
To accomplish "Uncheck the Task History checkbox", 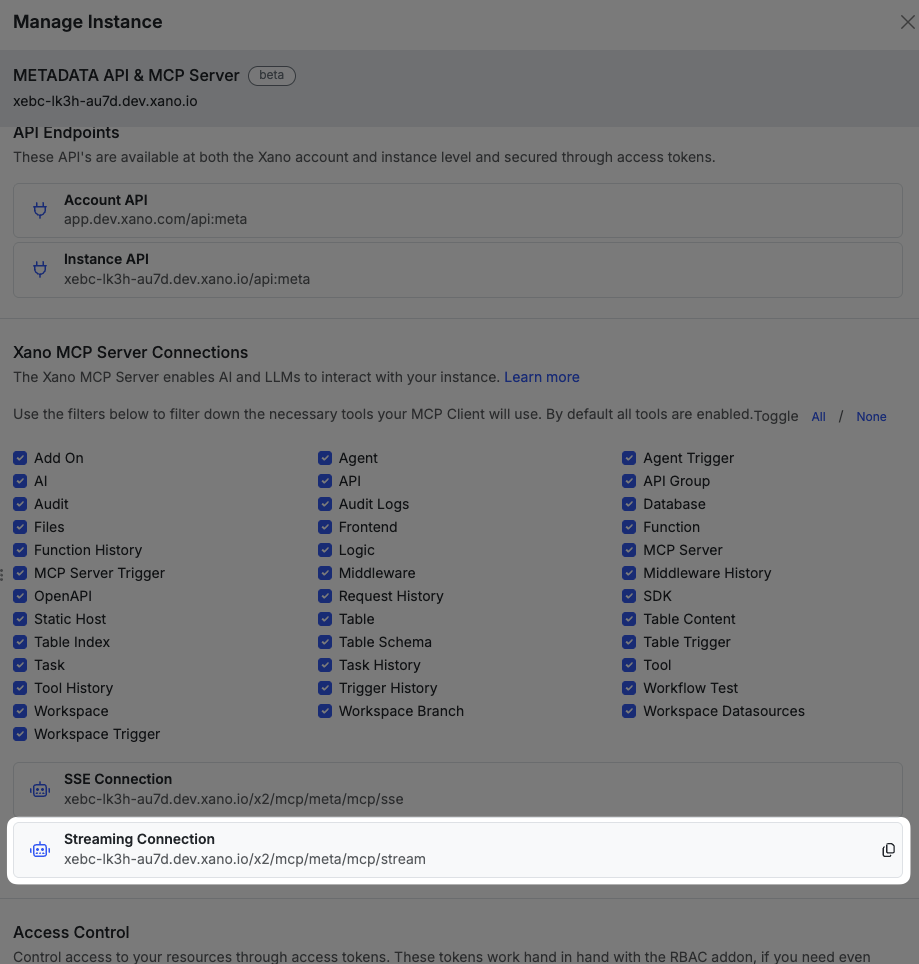I will [325, 665].
